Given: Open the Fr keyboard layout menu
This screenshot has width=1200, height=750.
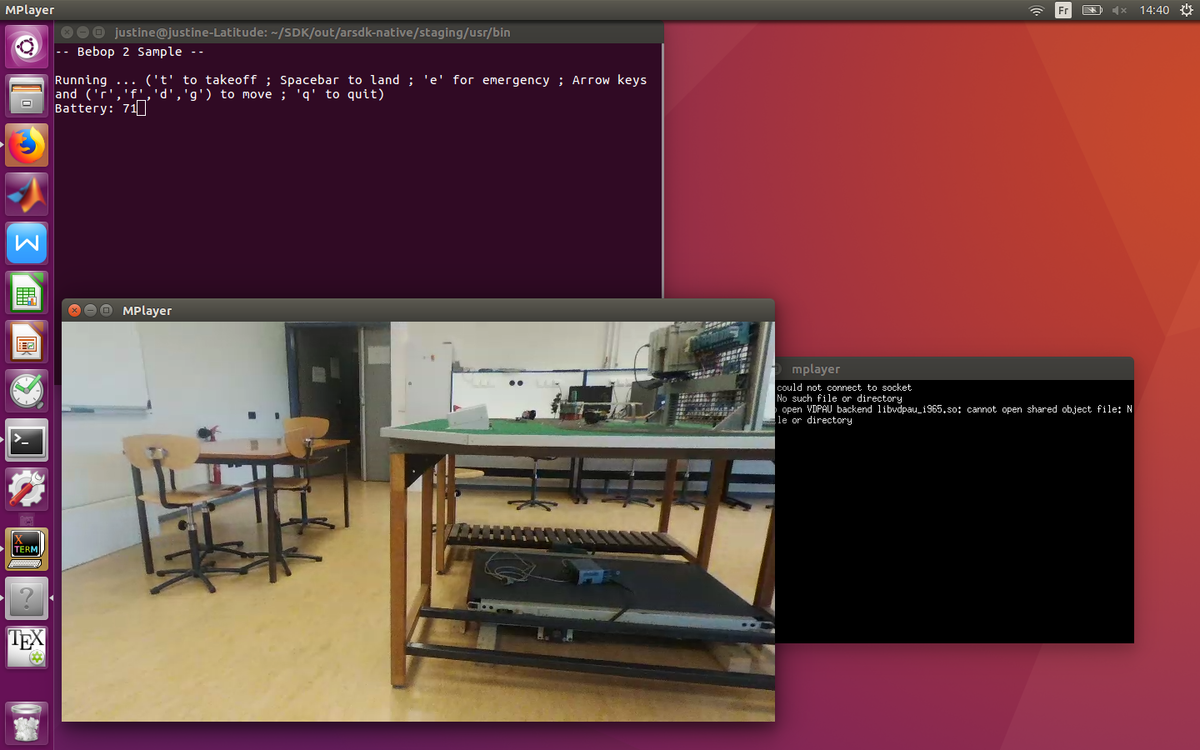Looking at the screenshot, I should [1063, 10].
